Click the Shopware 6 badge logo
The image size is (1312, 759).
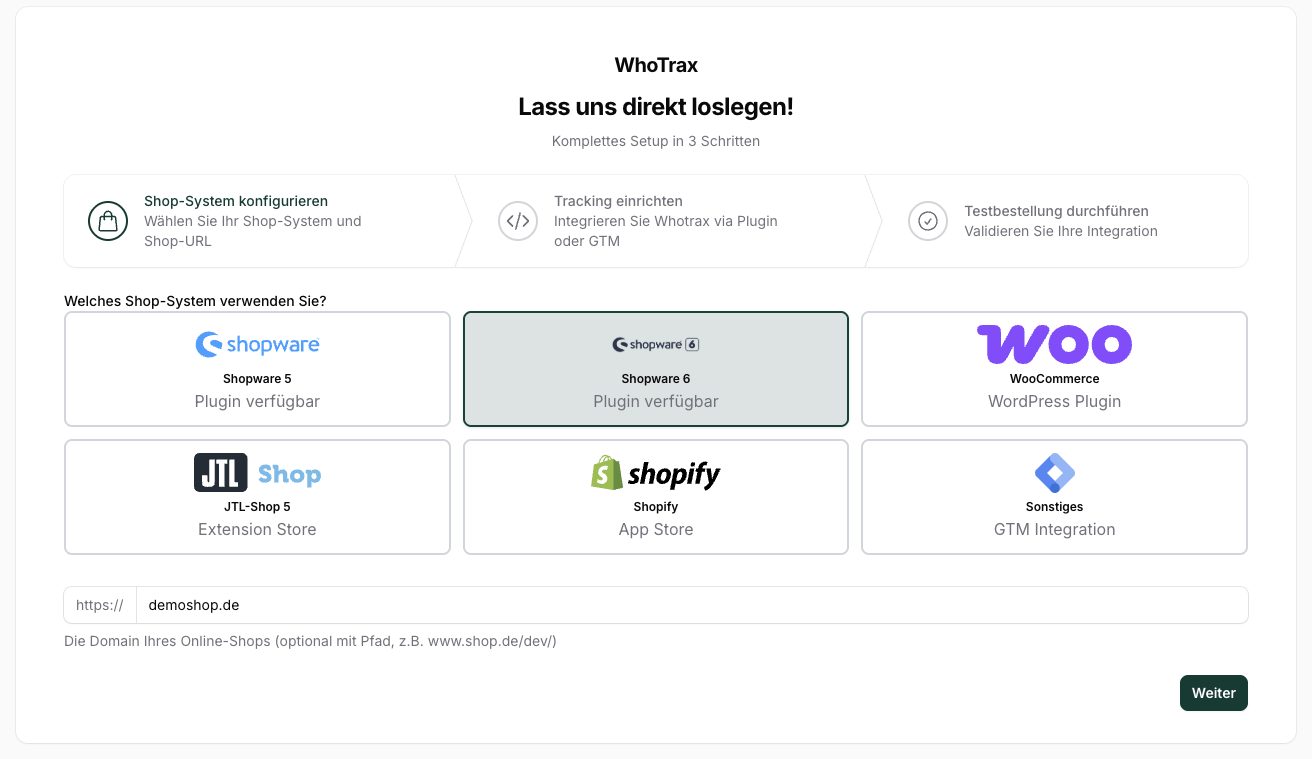coord(655,343)
